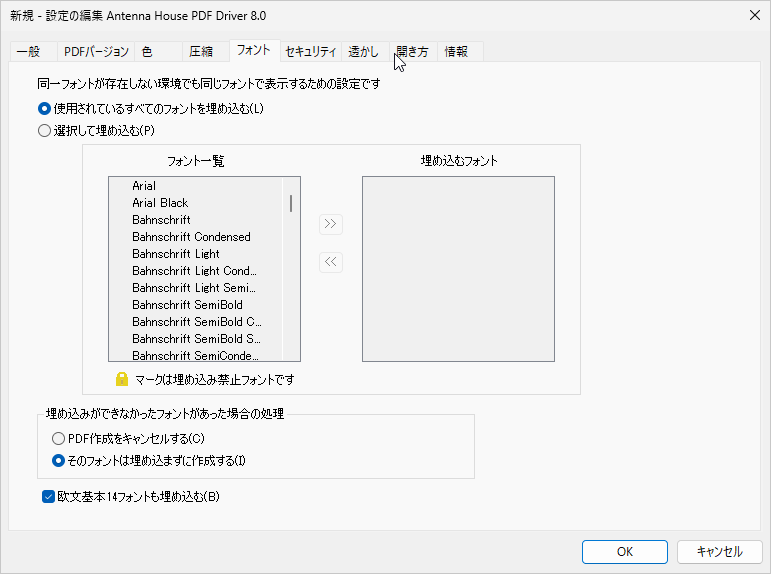Click the キャンセル button

point(720,552)
